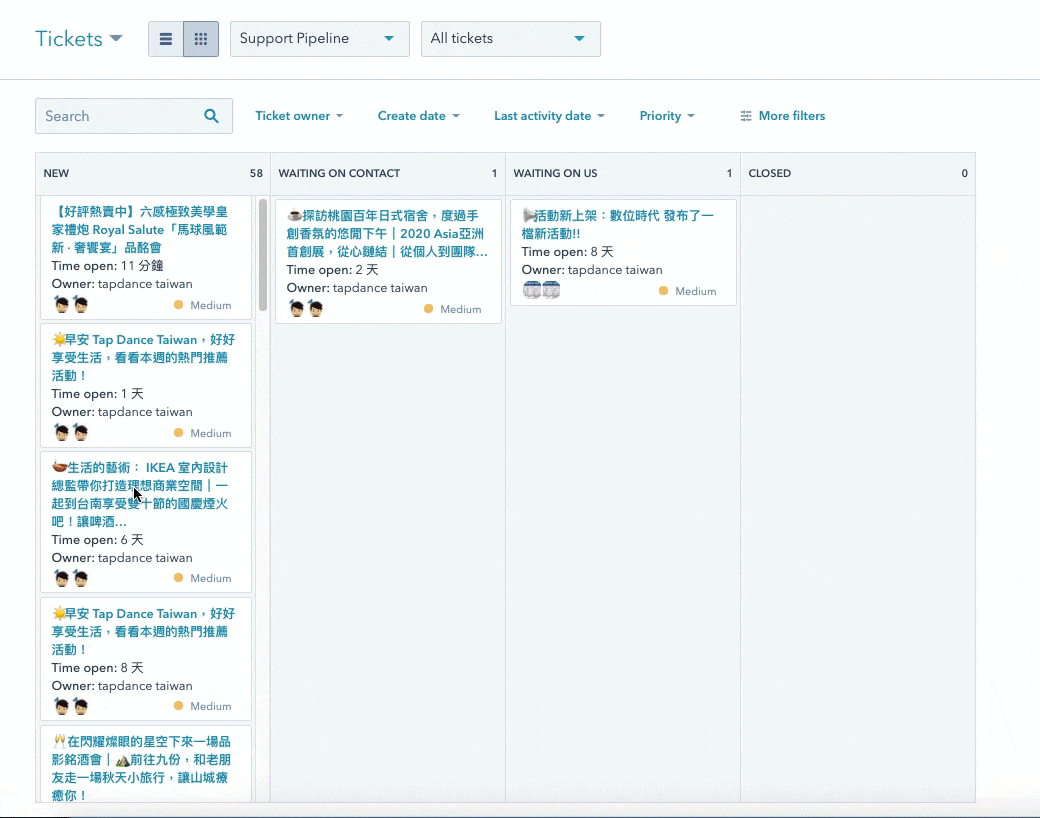
Task: Click the Medium priority dot on Royal Salute ticket
Action: point(179,305)
